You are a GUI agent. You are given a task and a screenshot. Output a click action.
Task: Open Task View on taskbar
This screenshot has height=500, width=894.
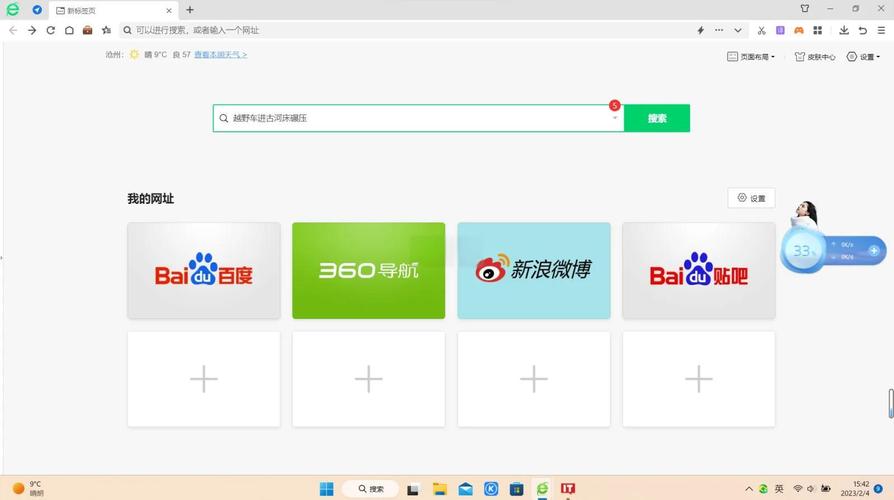tap(413, 489)
